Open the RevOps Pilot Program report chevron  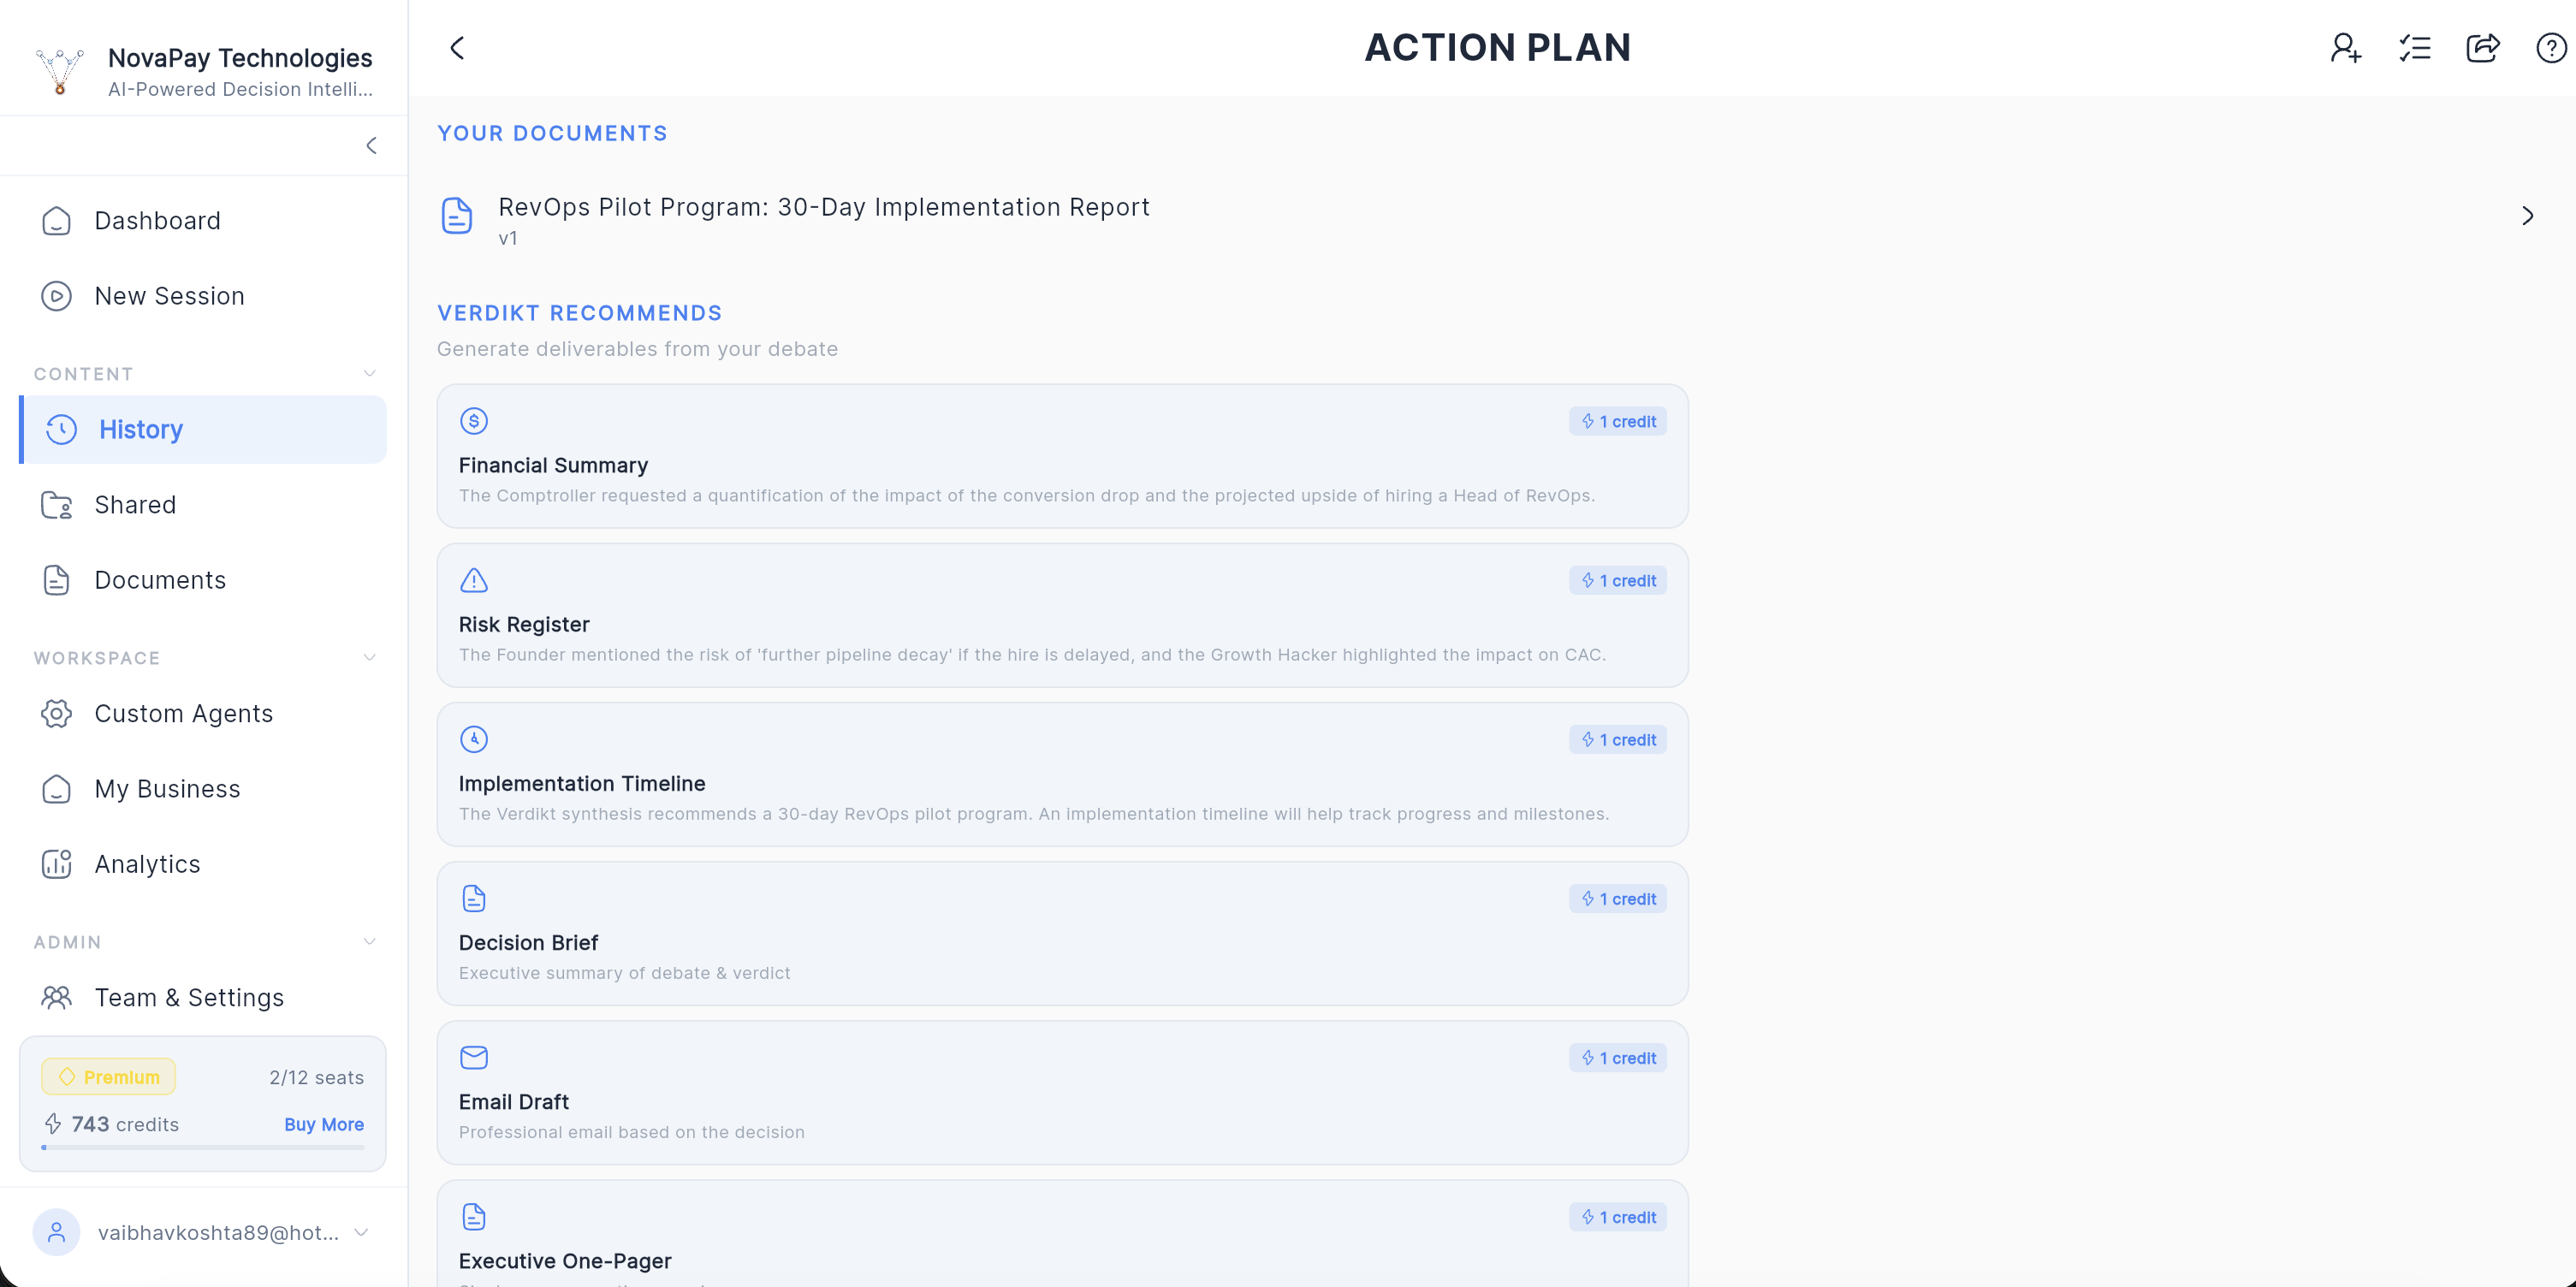pyautogui.click(x=2527, y=215)
